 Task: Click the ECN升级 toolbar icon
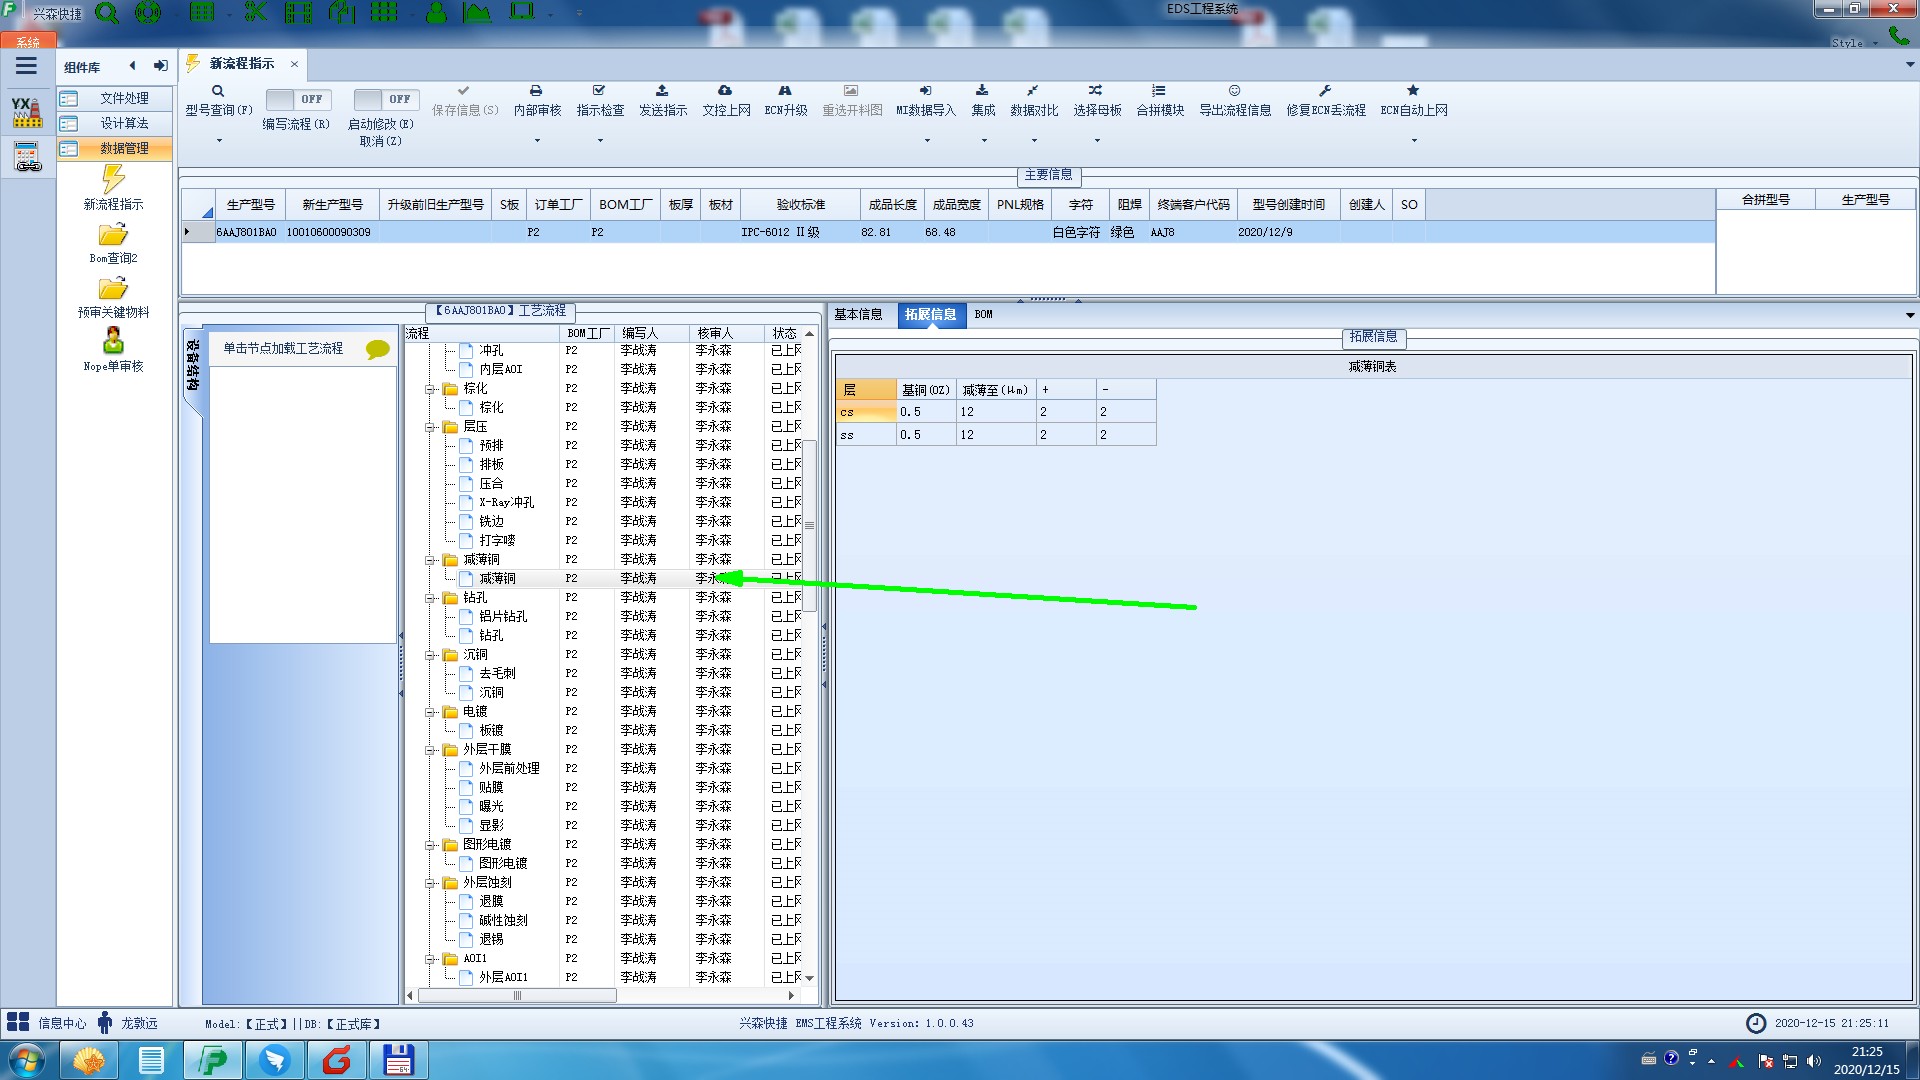(785, 91)
